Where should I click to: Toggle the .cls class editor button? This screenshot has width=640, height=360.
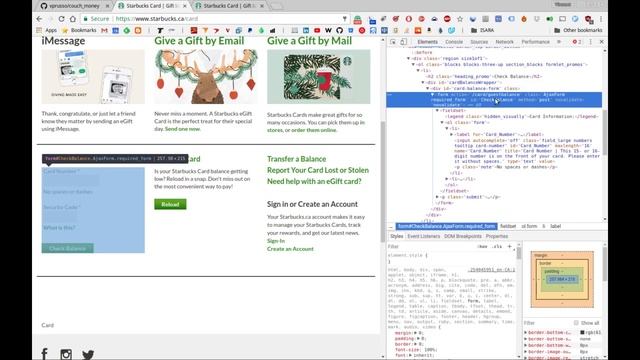[497, 247]
